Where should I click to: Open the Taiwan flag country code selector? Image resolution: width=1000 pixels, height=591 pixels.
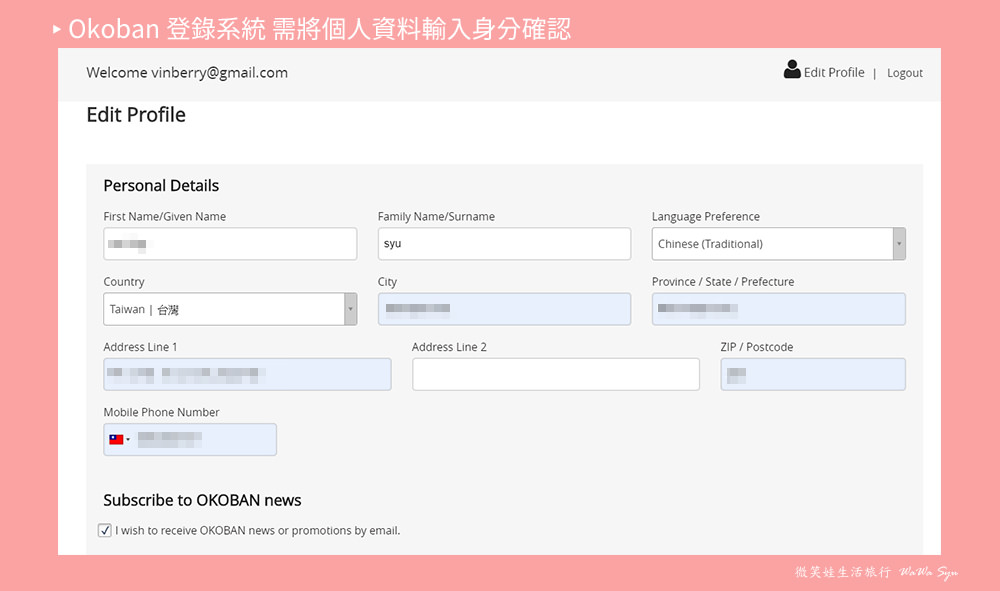tap(119, 439)
